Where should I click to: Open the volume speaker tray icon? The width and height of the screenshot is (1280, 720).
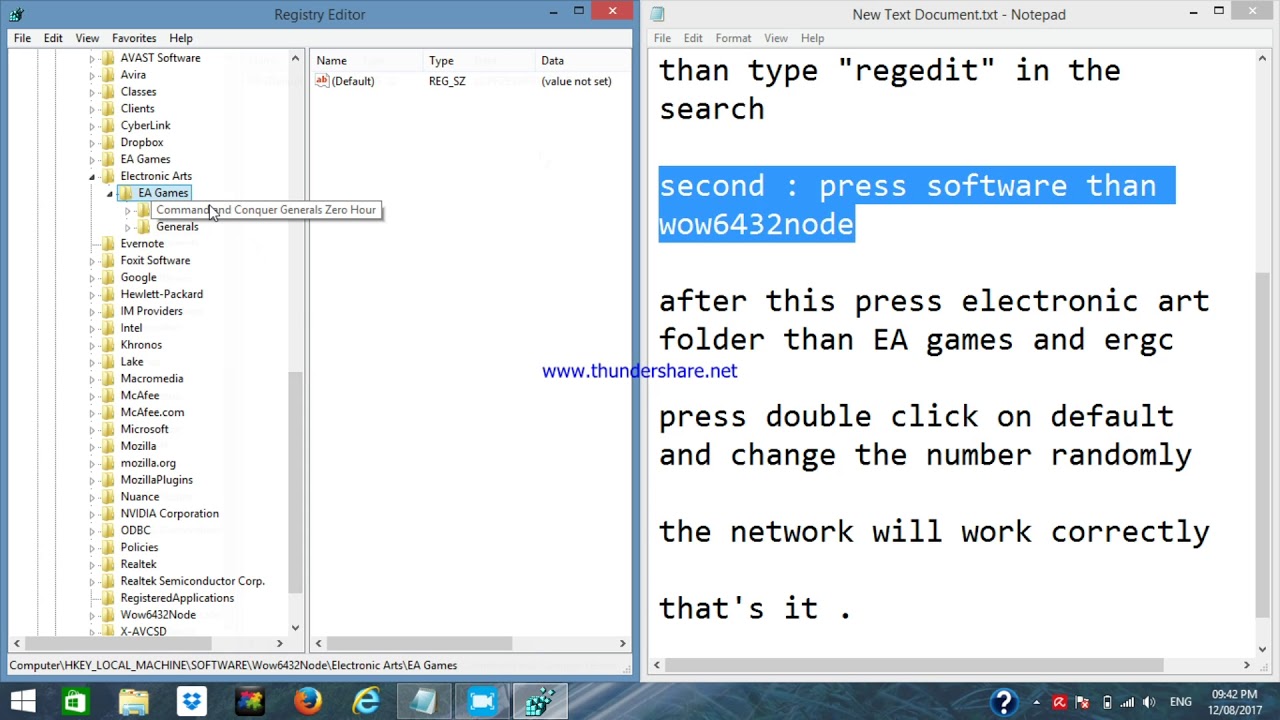[x=1148, y=703]
